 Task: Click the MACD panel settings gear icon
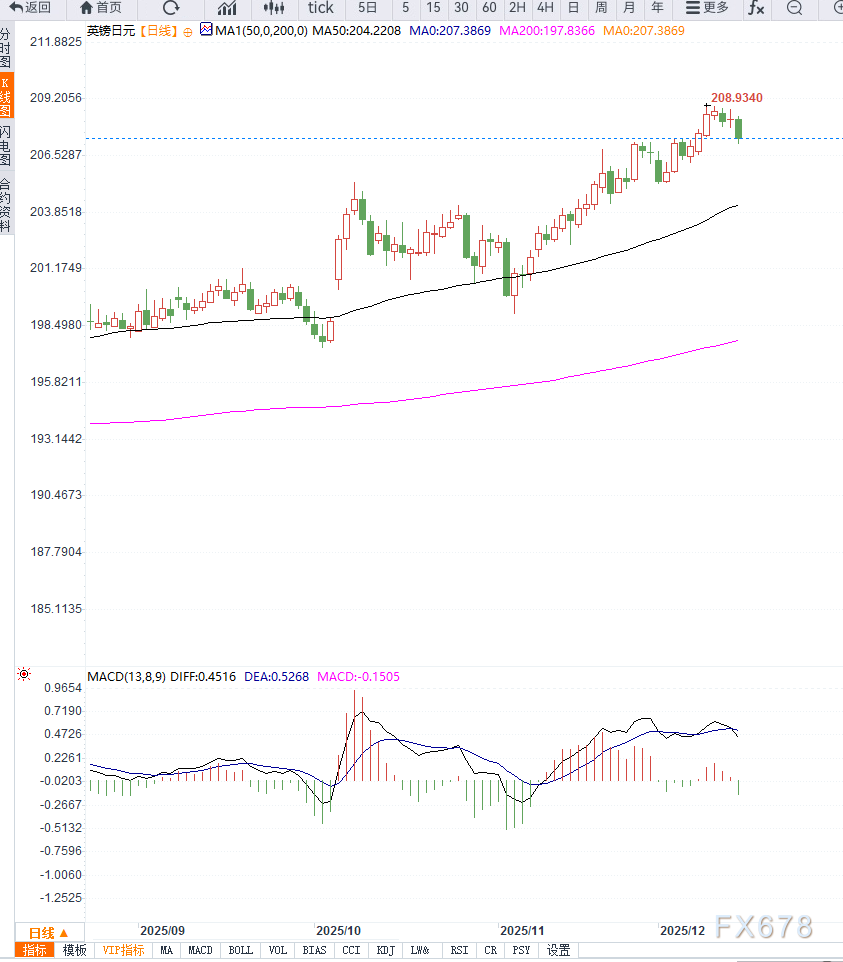tap(24, 676)
